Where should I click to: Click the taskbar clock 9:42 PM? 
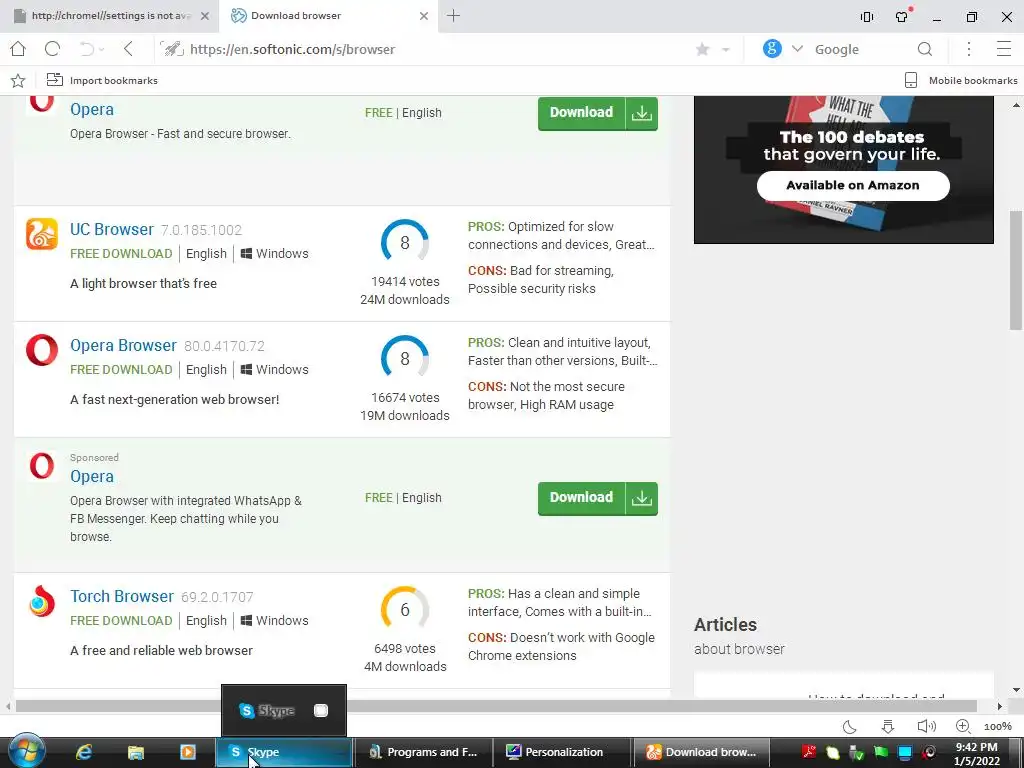click(x=976, y=754)
